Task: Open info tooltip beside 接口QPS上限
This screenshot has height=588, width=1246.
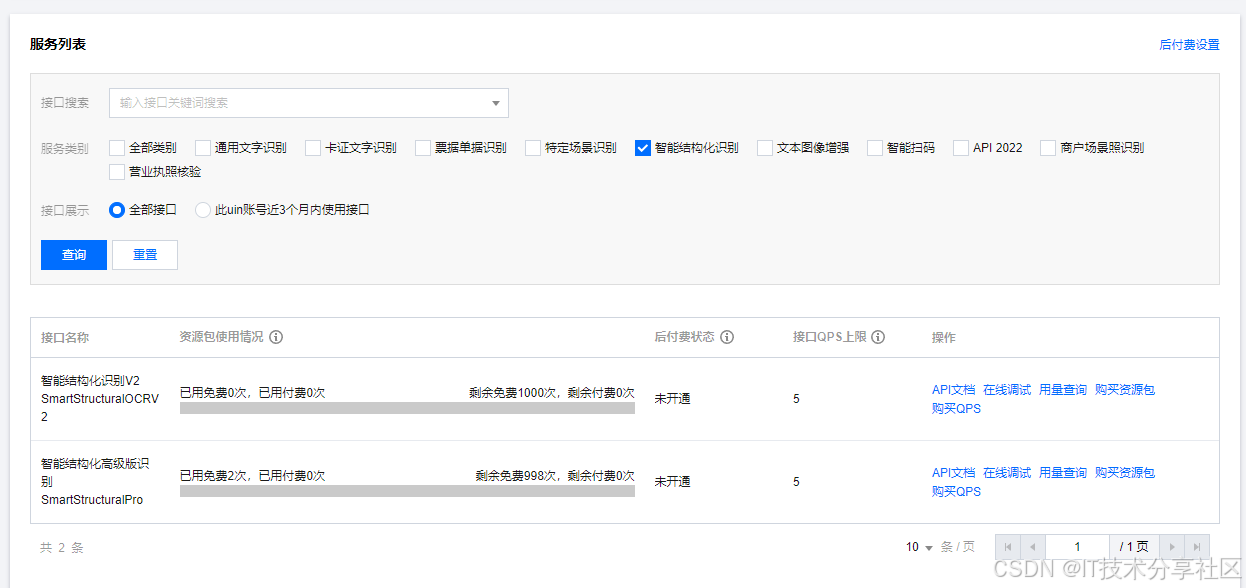Action: [x=878, y=337]
